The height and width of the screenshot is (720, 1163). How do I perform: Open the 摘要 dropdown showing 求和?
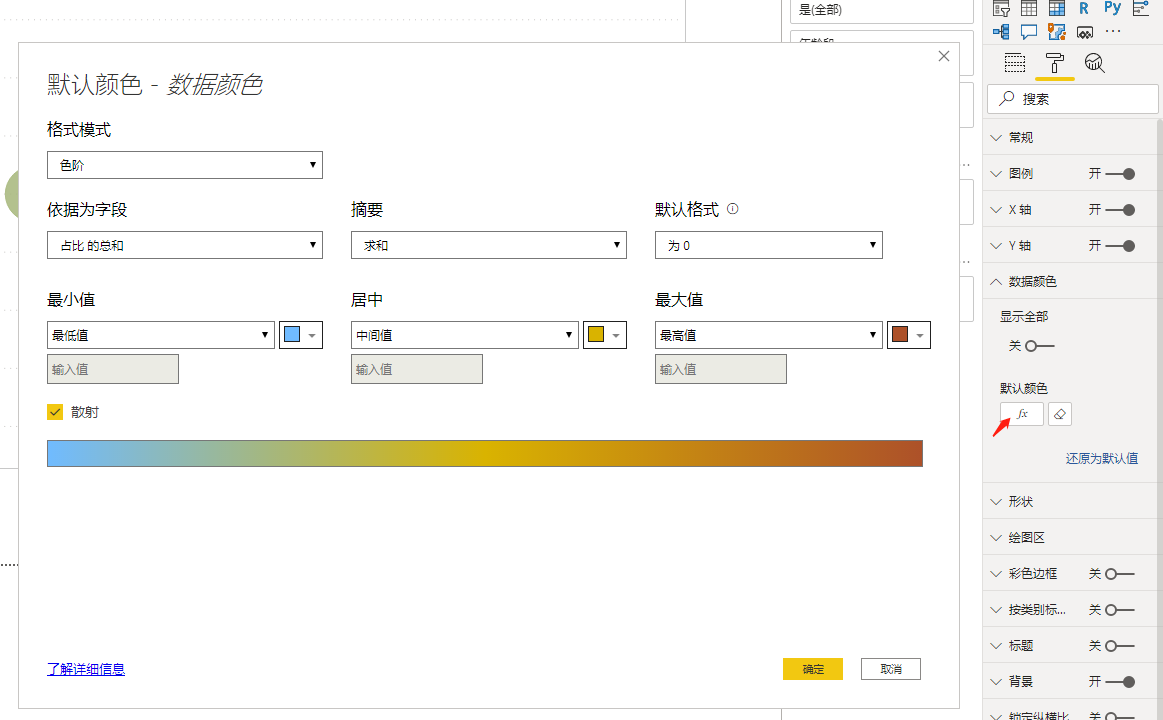click(x=488, y=245)
